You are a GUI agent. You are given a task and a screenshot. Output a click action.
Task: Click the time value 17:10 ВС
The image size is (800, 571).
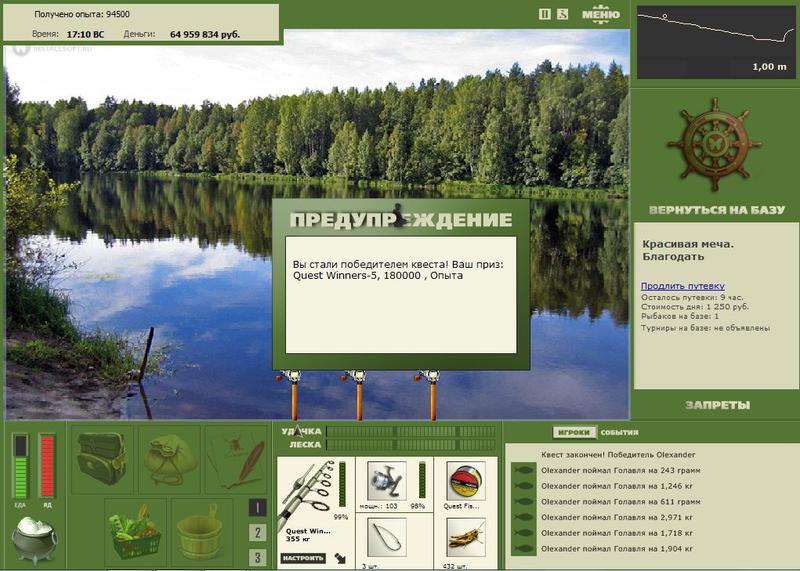[85, 35]
